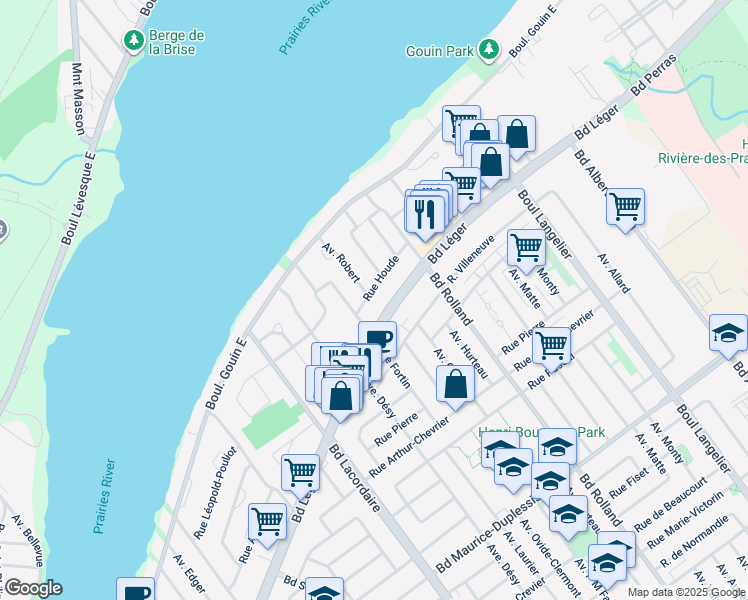The image size is (748, 600).
Task: Select the Rue Houde street label
Action: (381, 279)
